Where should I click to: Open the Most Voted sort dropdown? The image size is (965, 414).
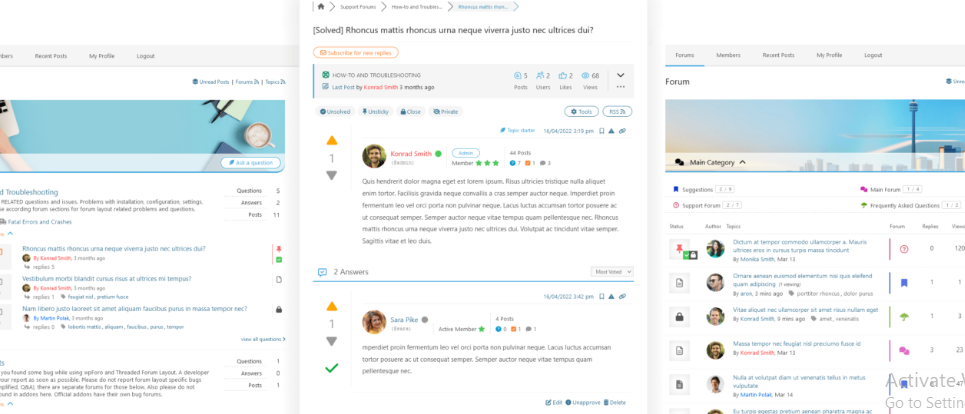pyautogui.click(x=613, y=271)
